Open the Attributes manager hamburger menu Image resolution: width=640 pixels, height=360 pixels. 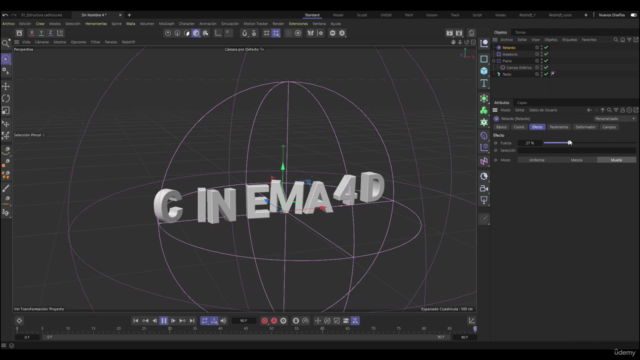tap(495, 110)
